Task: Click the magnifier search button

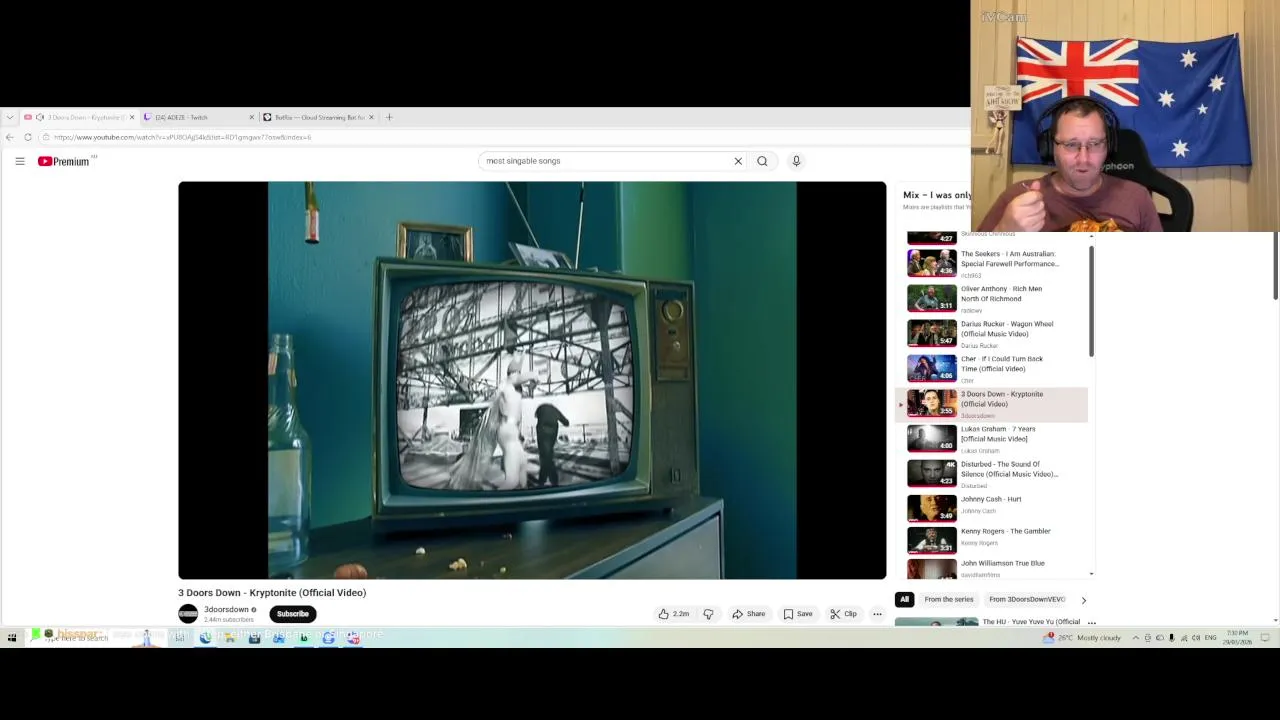Action: [x=762, y=161]
